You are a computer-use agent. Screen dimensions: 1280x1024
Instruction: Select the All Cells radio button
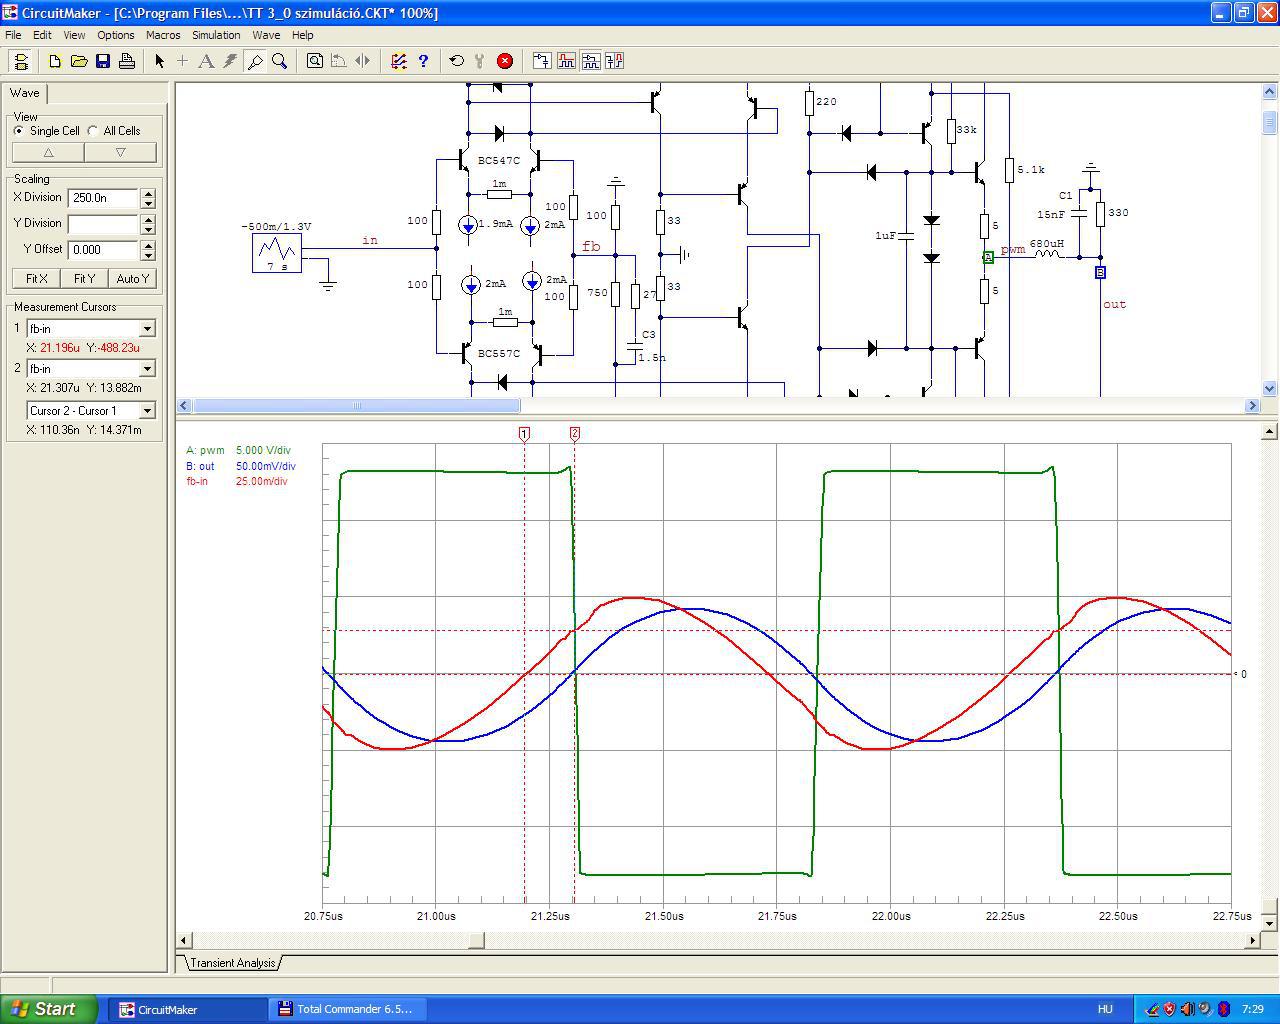point(93,131)
